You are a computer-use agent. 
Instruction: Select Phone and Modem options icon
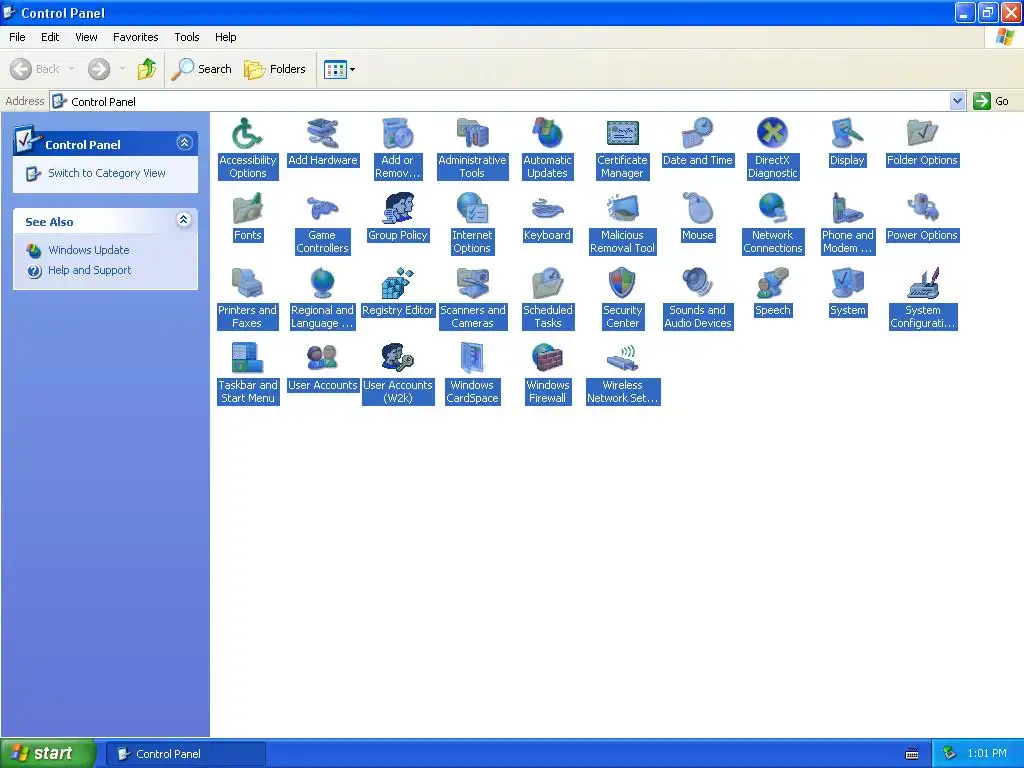click(x=847, y=209)
